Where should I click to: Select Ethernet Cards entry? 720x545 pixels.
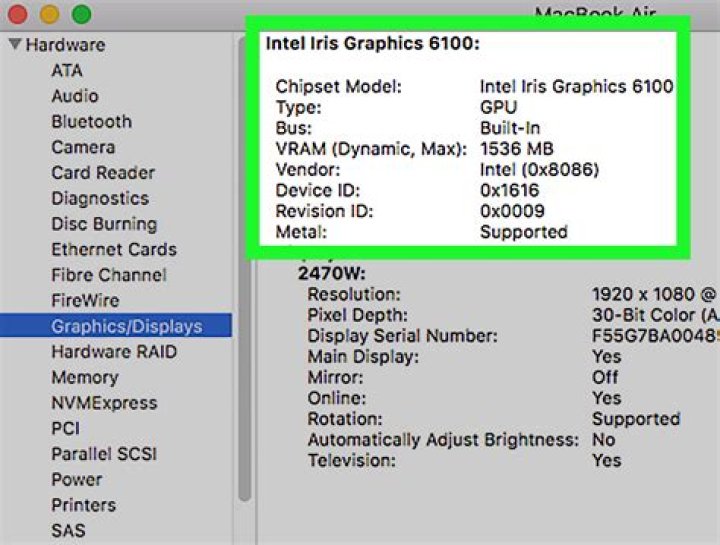pyautogui.click(x=114, y=250)
